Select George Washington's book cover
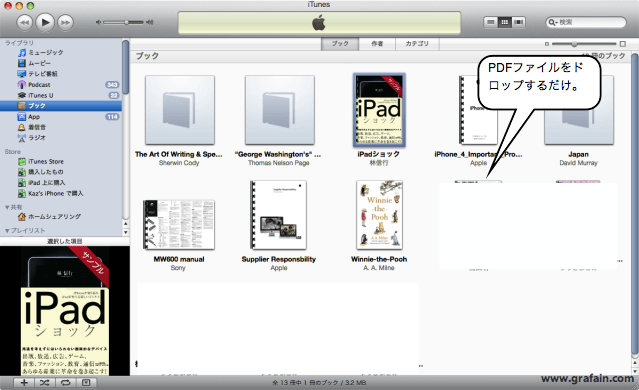Image resolution: width=639 pixels, height=390 pixels. (x=280, y=110)
